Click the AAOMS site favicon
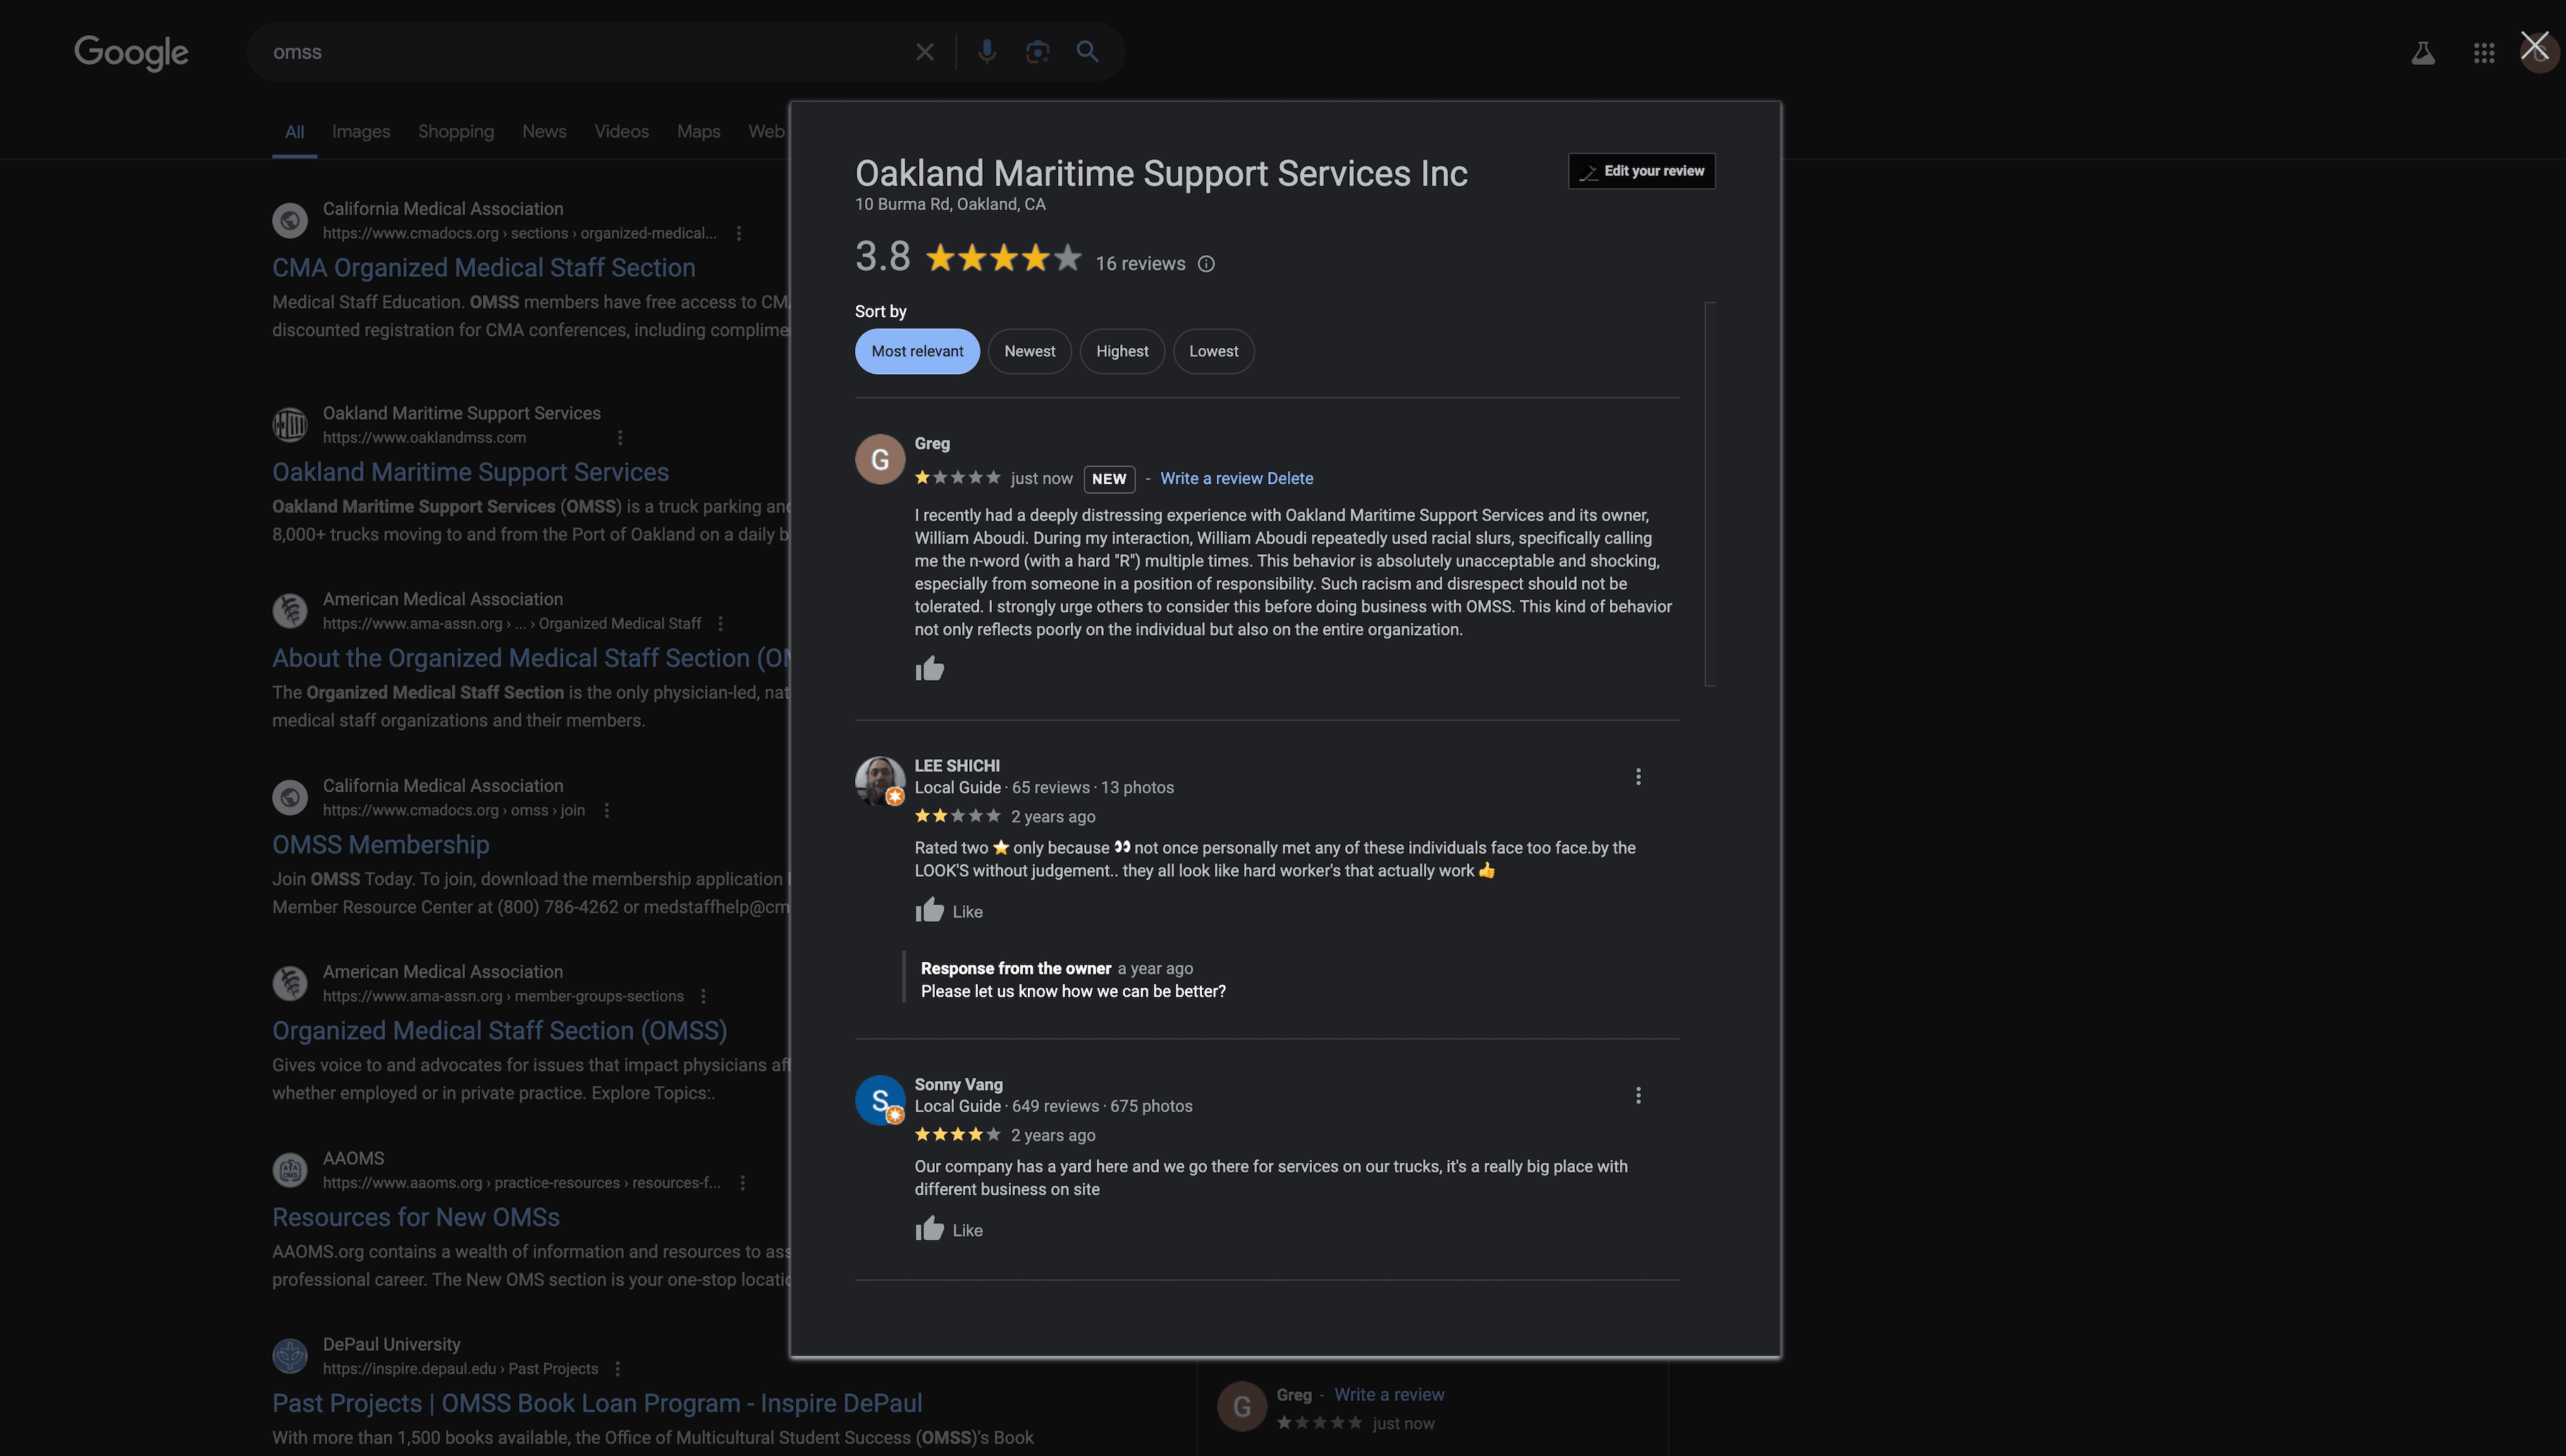The width and height of the screenshot is (2566, 1456). pos(290,1170)
